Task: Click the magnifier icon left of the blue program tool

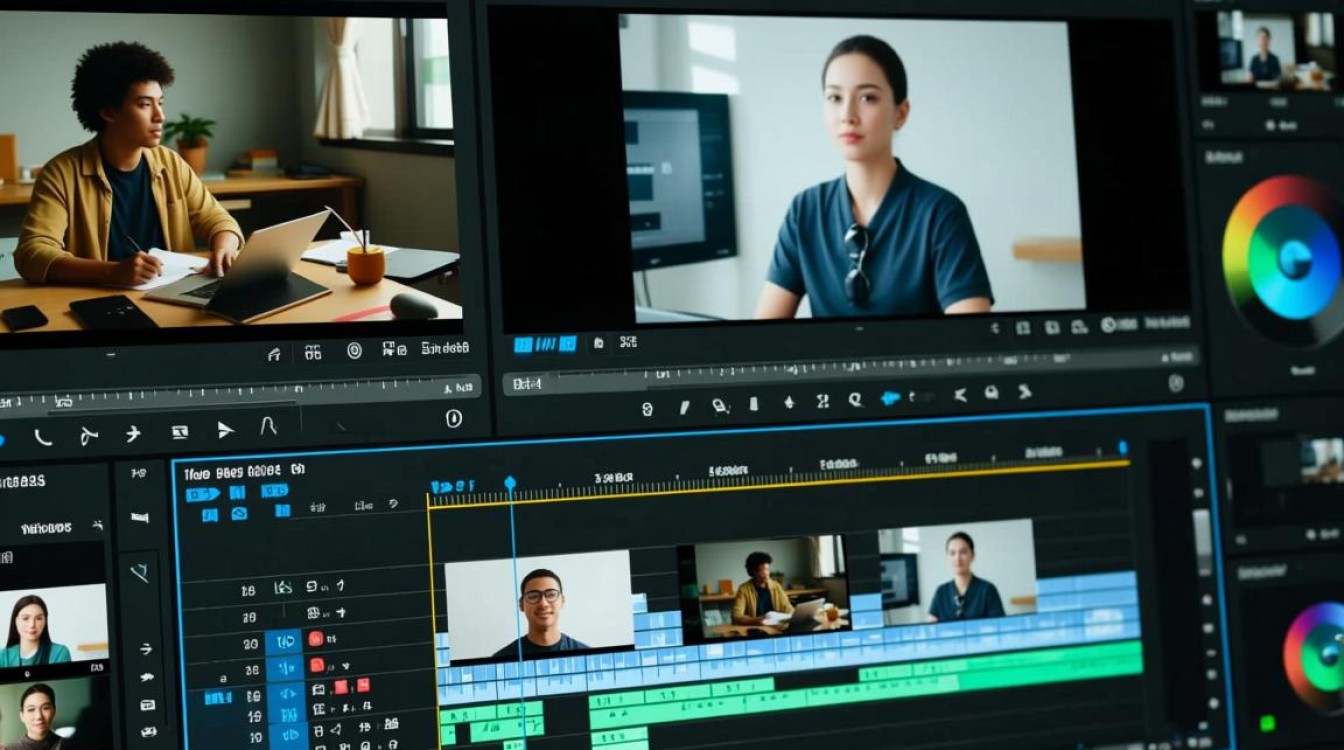Action: pyautogui.click(x=856, y=399)
